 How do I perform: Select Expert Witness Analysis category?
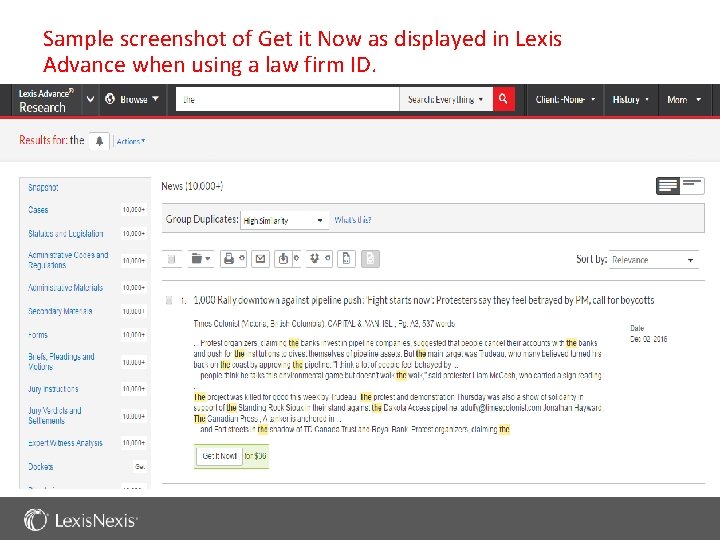[x=65, y=443]
